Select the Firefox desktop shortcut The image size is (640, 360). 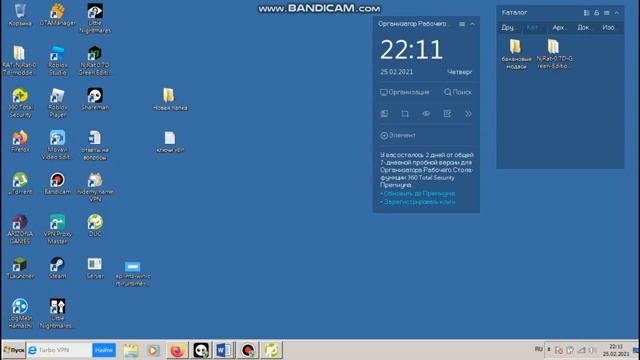click(x=20, y=141)
